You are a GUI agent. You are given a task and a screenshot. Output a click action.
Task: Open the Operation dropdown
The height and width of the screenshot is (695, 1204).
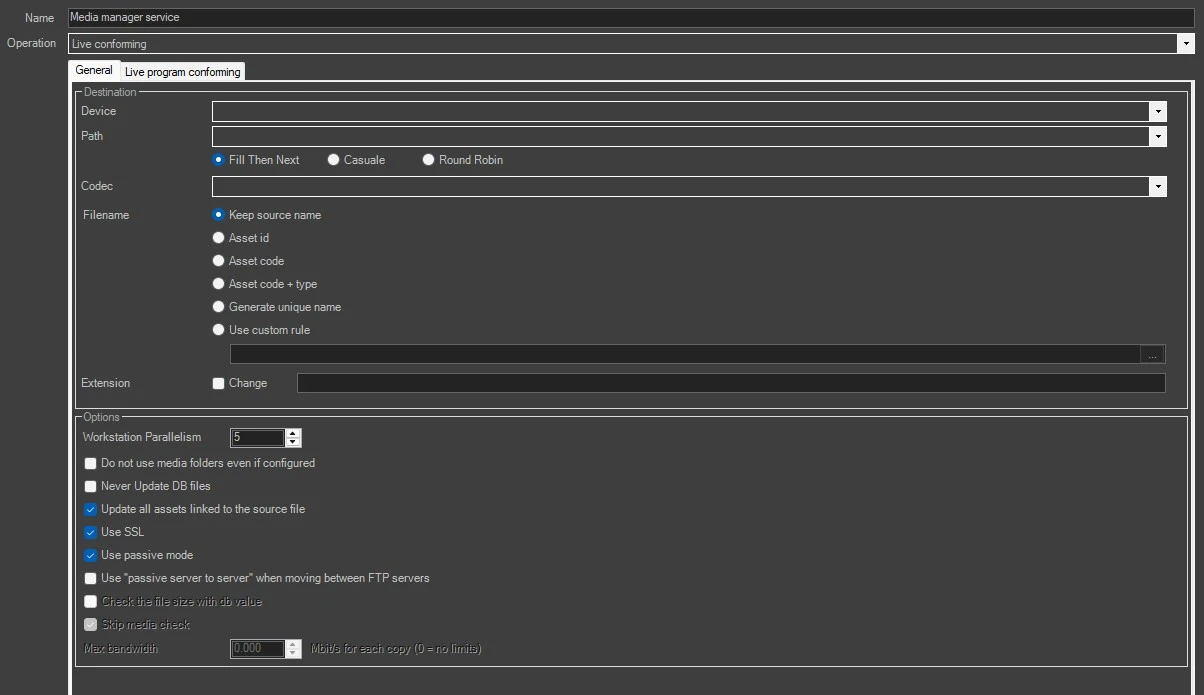pos(1186,44)
